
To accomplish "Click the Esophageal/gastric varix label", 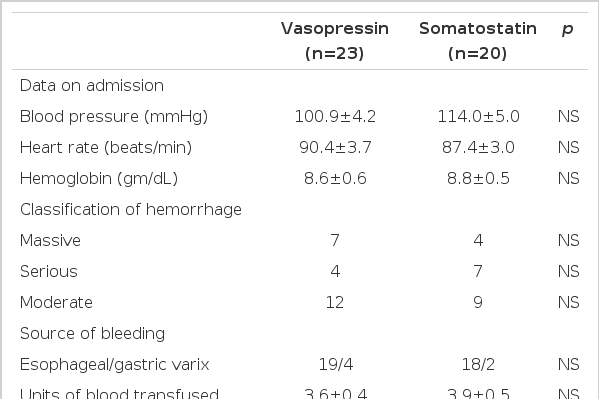I will click(115, 365).
